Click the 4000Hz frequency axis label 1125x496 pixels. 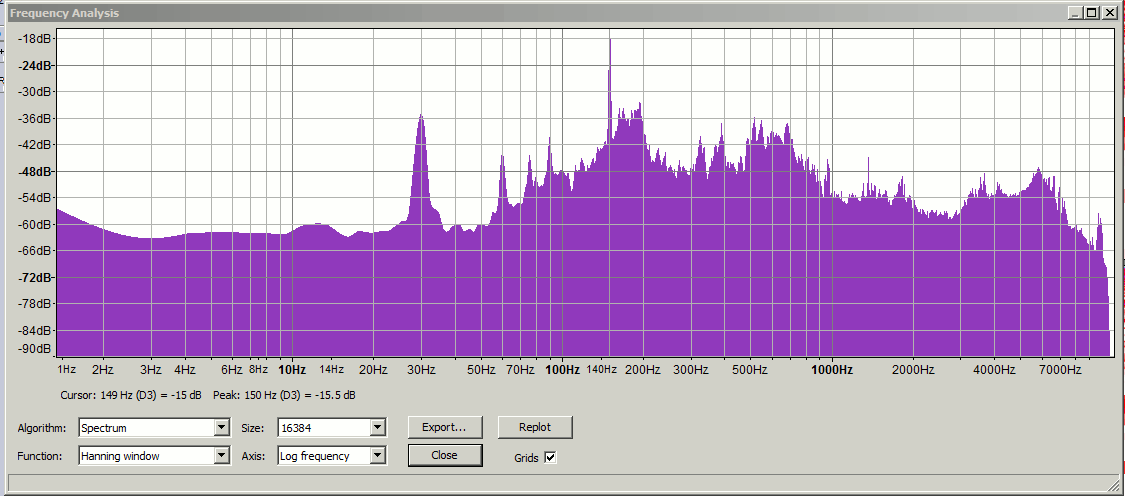point(994,370)
